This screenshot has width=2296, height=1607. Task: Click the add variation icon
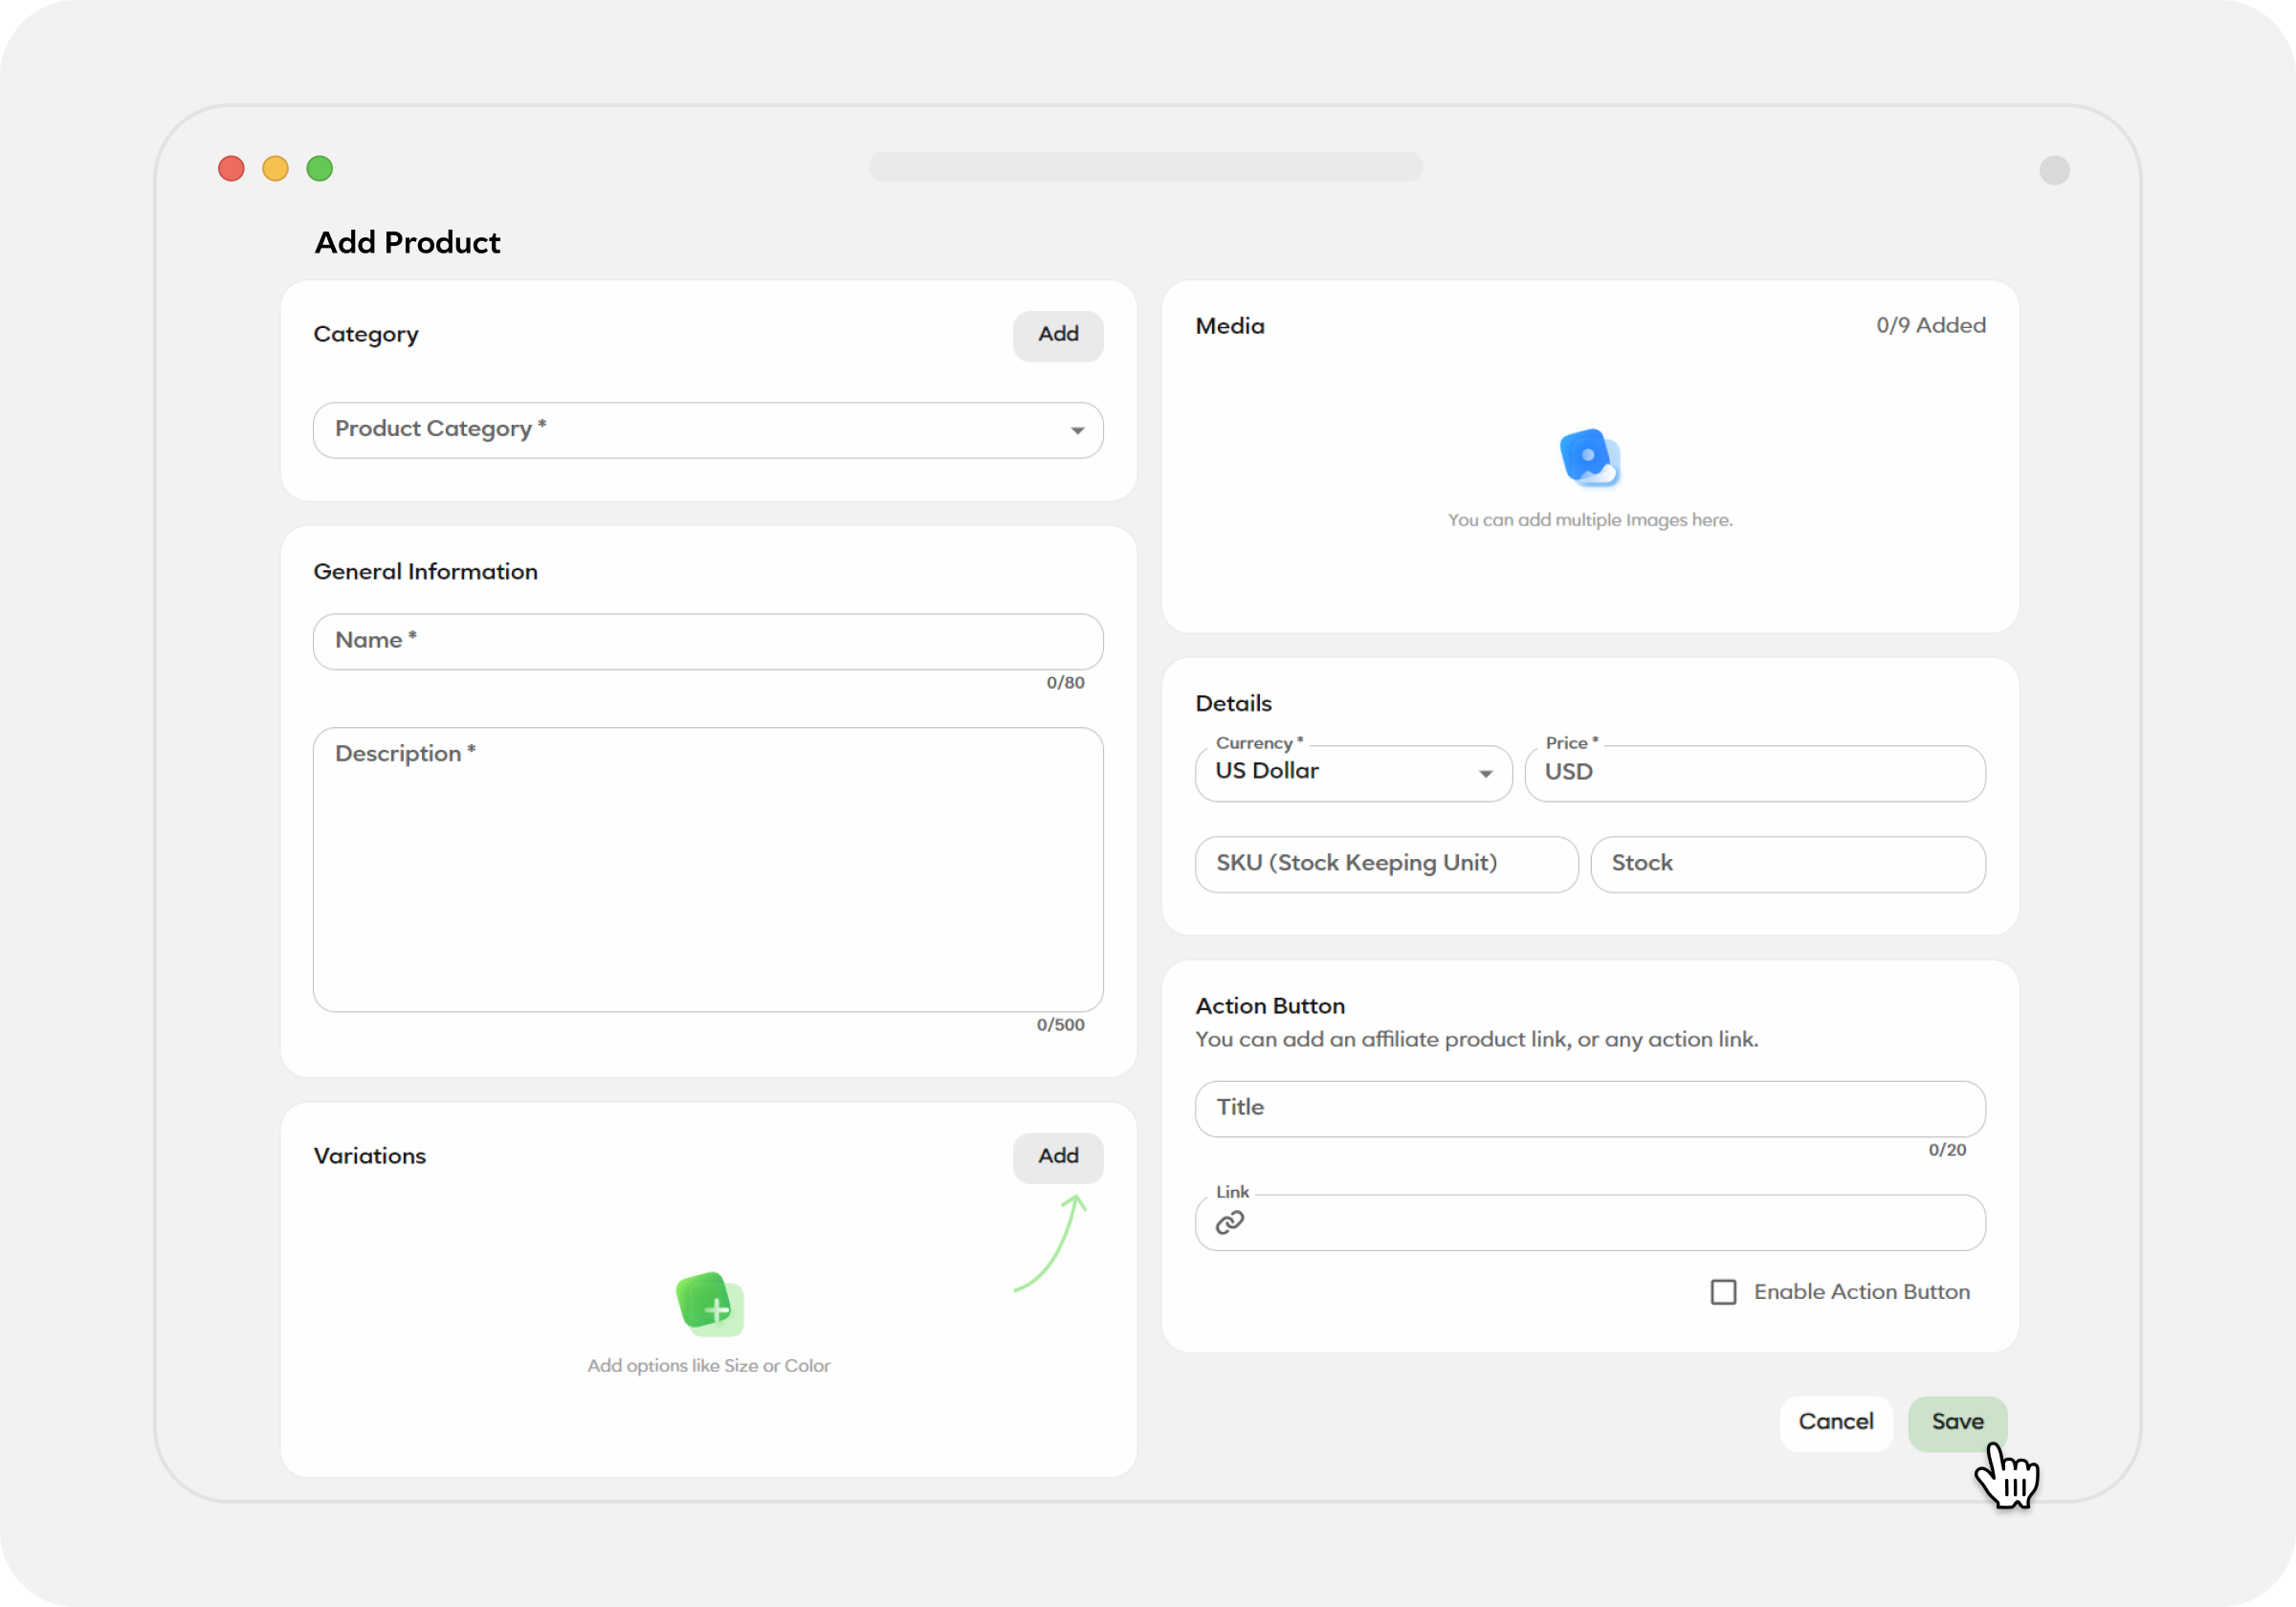pyautogui.click(x=708, y=1305)
